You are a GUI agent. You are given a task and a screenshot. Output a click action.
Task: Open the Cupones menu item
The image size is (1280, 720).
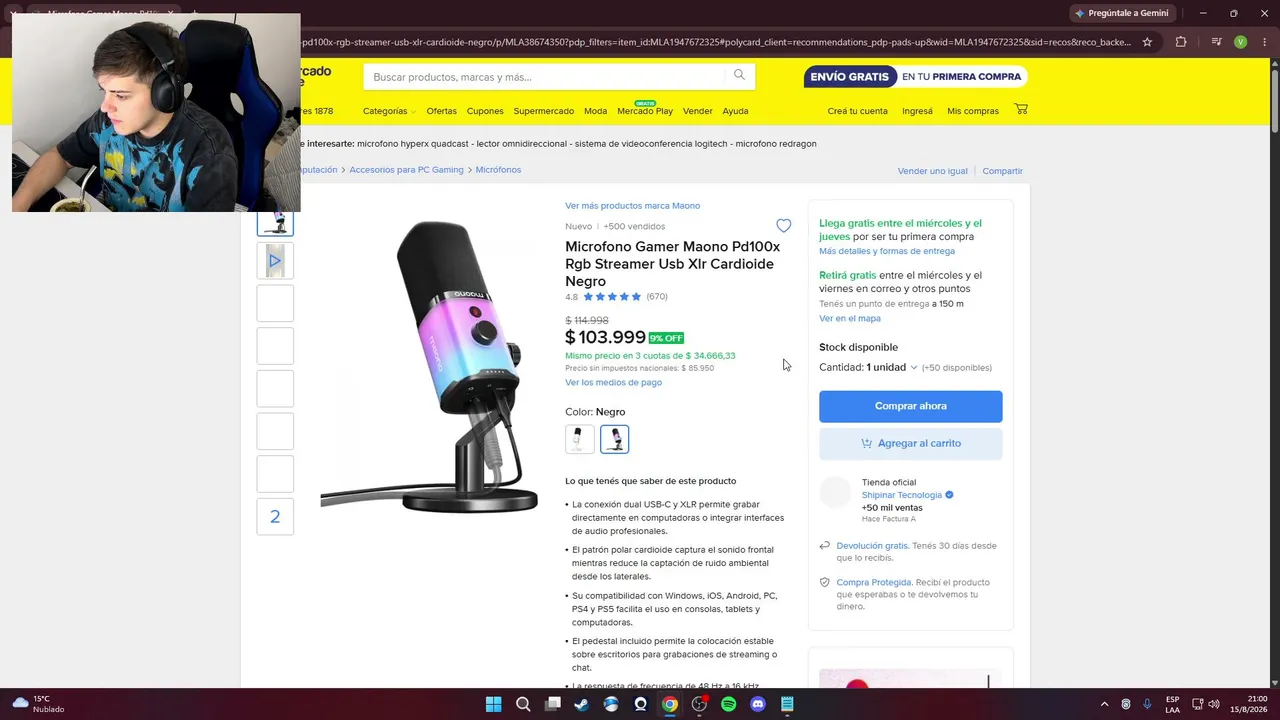[x=485, y=111]
